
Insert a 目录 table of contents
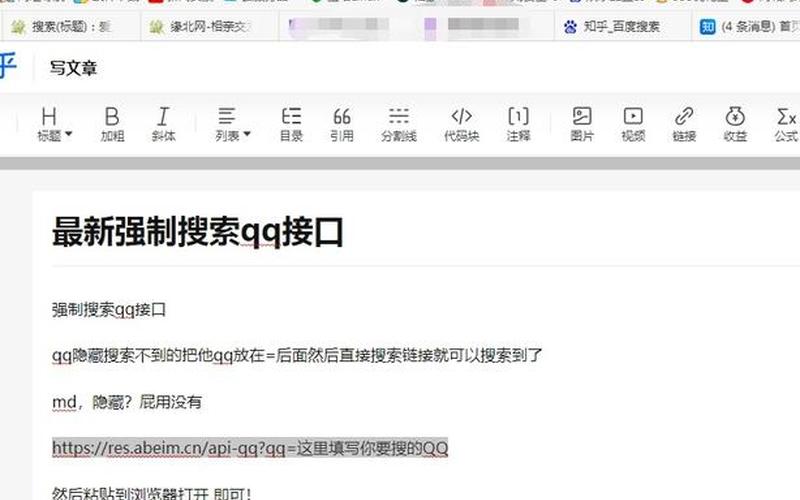point(291,124)
